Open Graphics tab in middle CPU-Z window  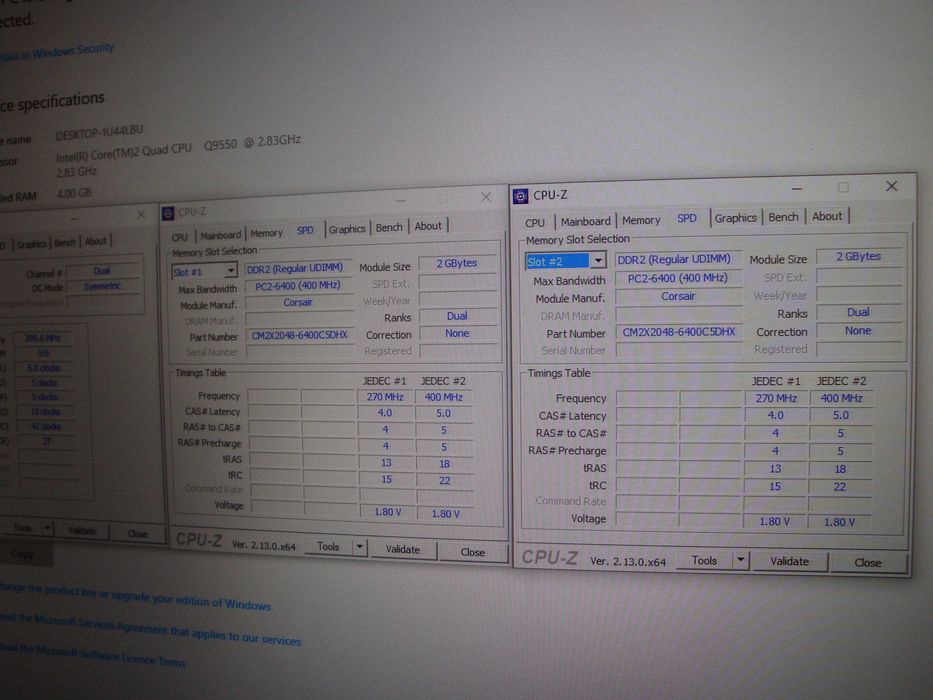[347, 229]
